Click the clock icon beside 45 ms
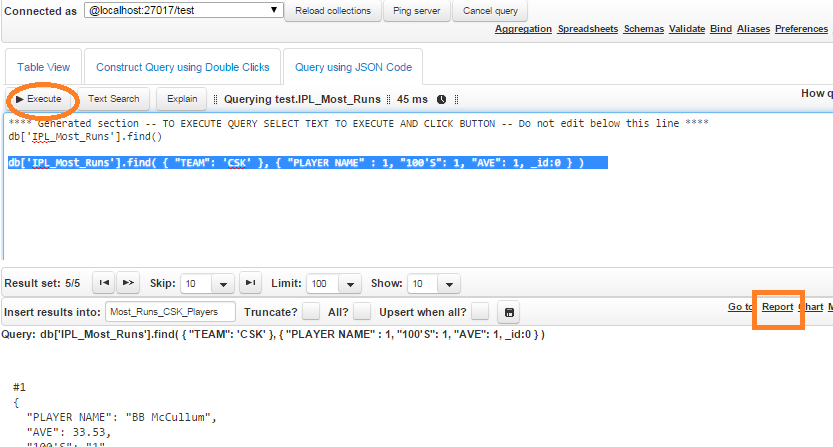Screen dimensions: 833x447 [441, 99]
